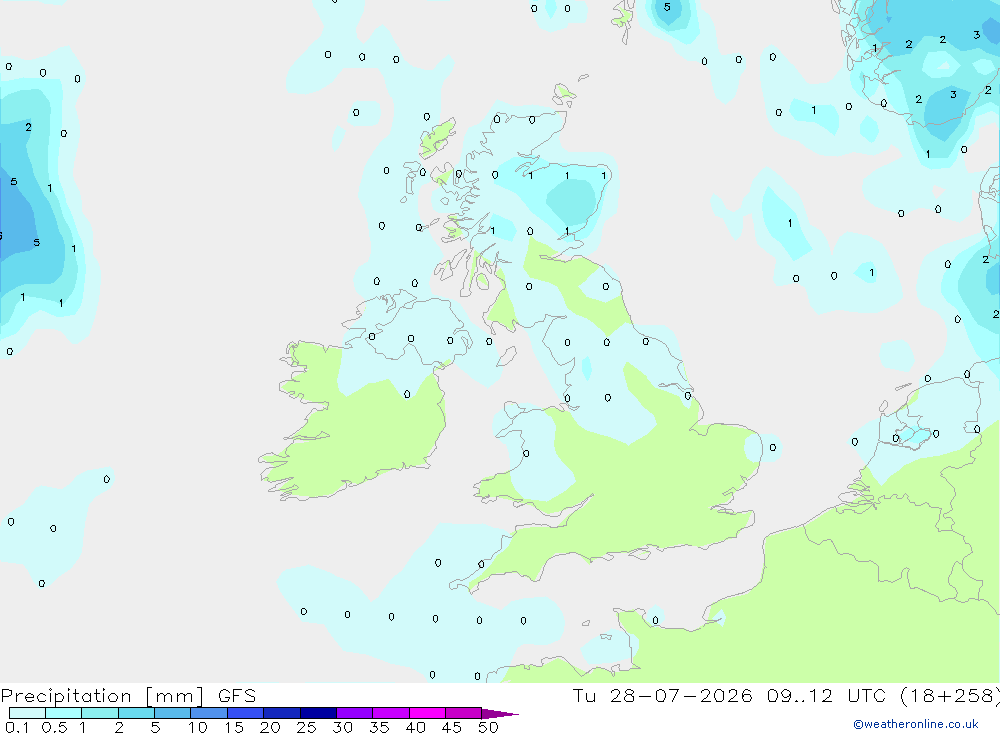Image resolution: width=1000 pixels, height=733 pixels.
Task: Choose the 20–25 mm dark blue swatch
Action: click(282, 713)
